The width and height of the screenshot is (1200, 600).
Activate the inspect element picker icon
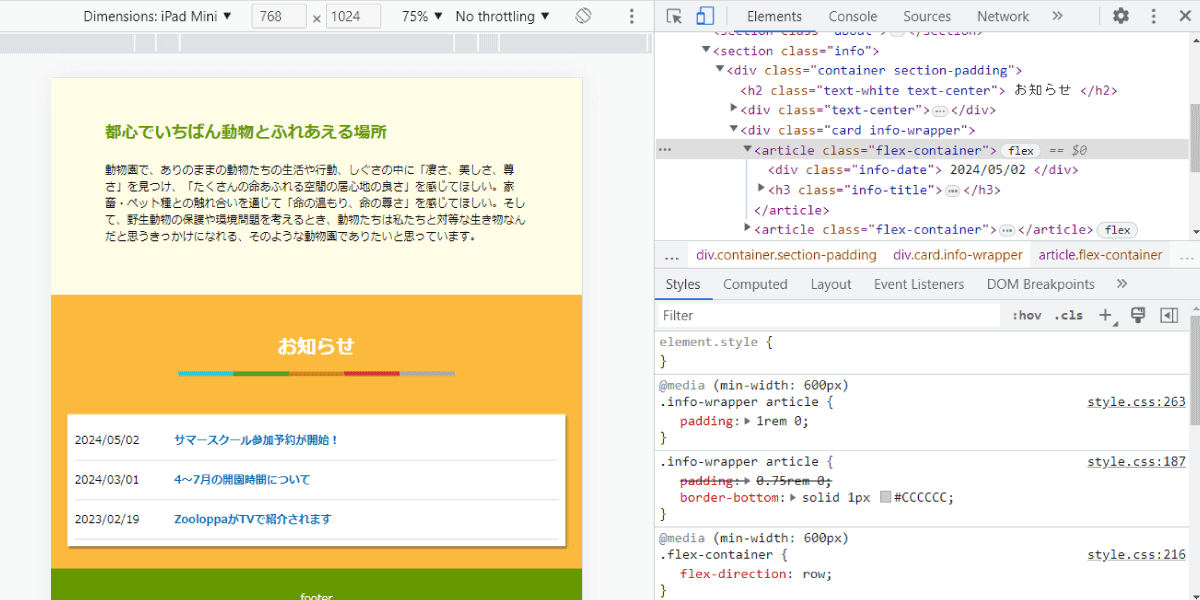pyautogui.click(x=675, y=16)
